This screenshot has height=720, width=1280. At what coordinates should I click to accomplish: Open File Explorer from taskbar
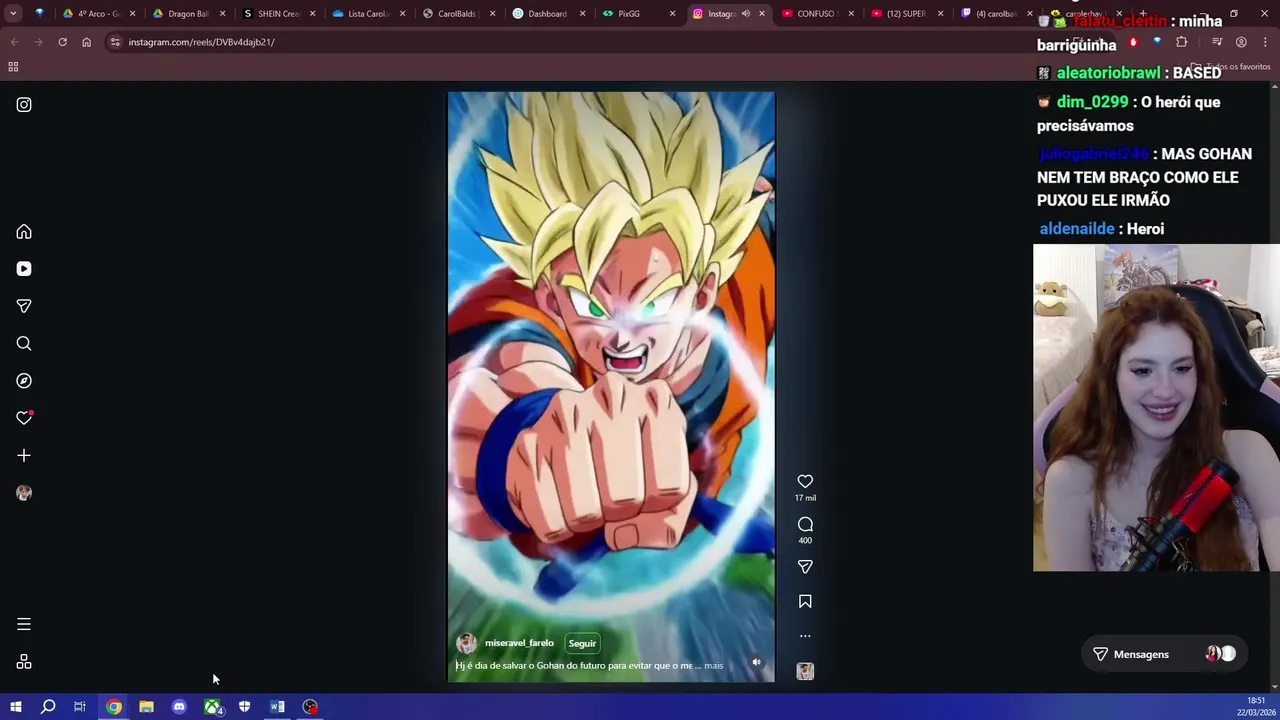146,707
